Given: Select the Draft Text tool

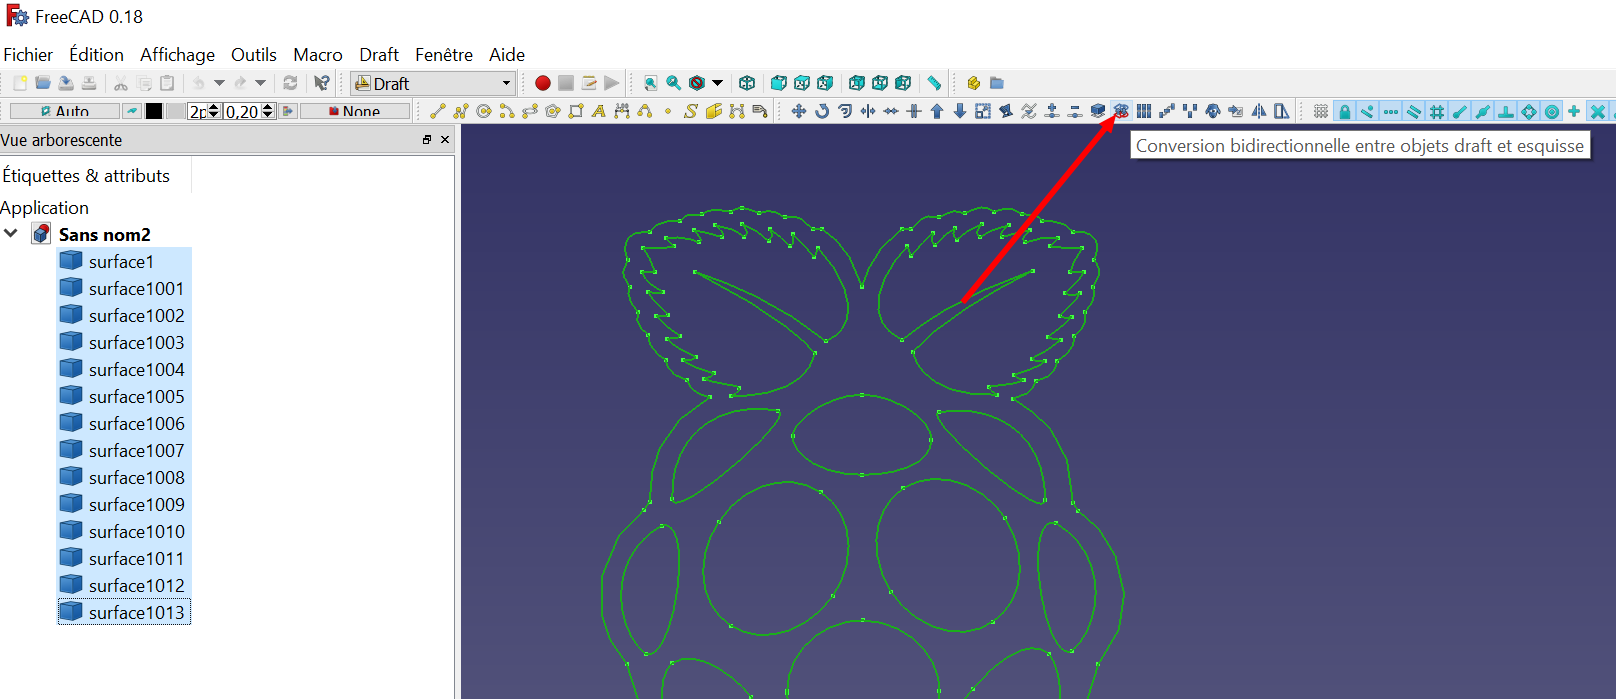Looking at the screenshot, I should (599, 111).
